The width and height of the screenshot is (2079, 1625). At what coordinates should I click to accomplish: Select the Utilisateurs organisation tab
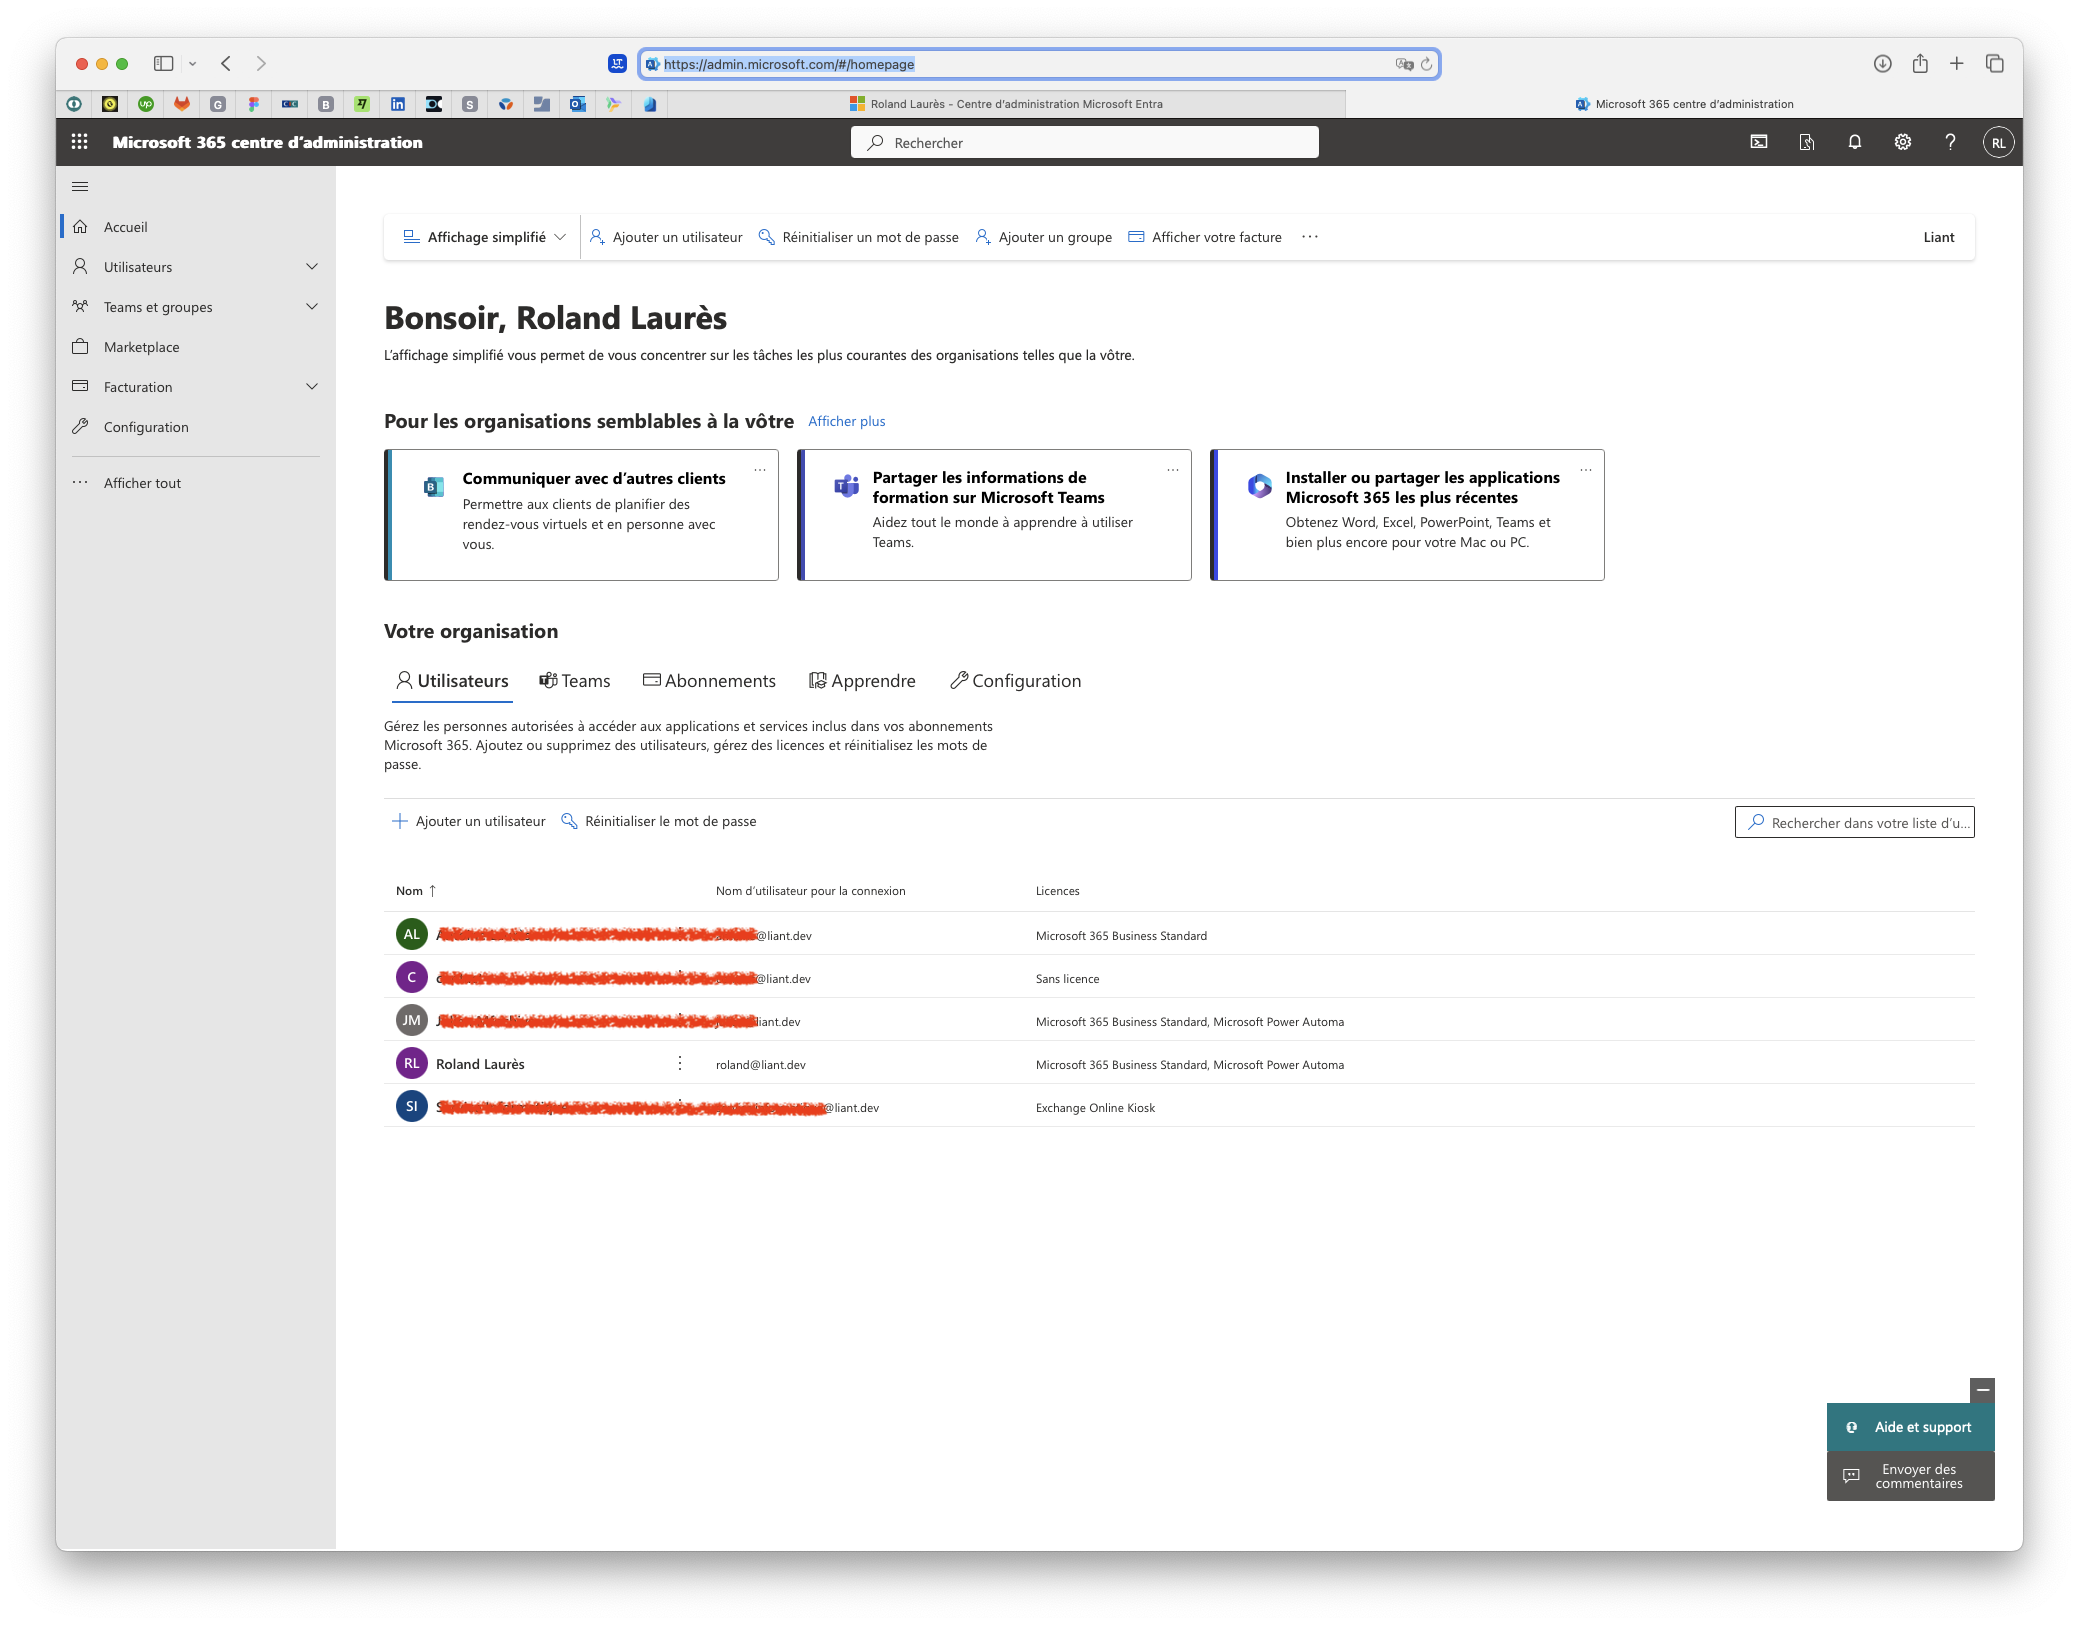(453, 681)
